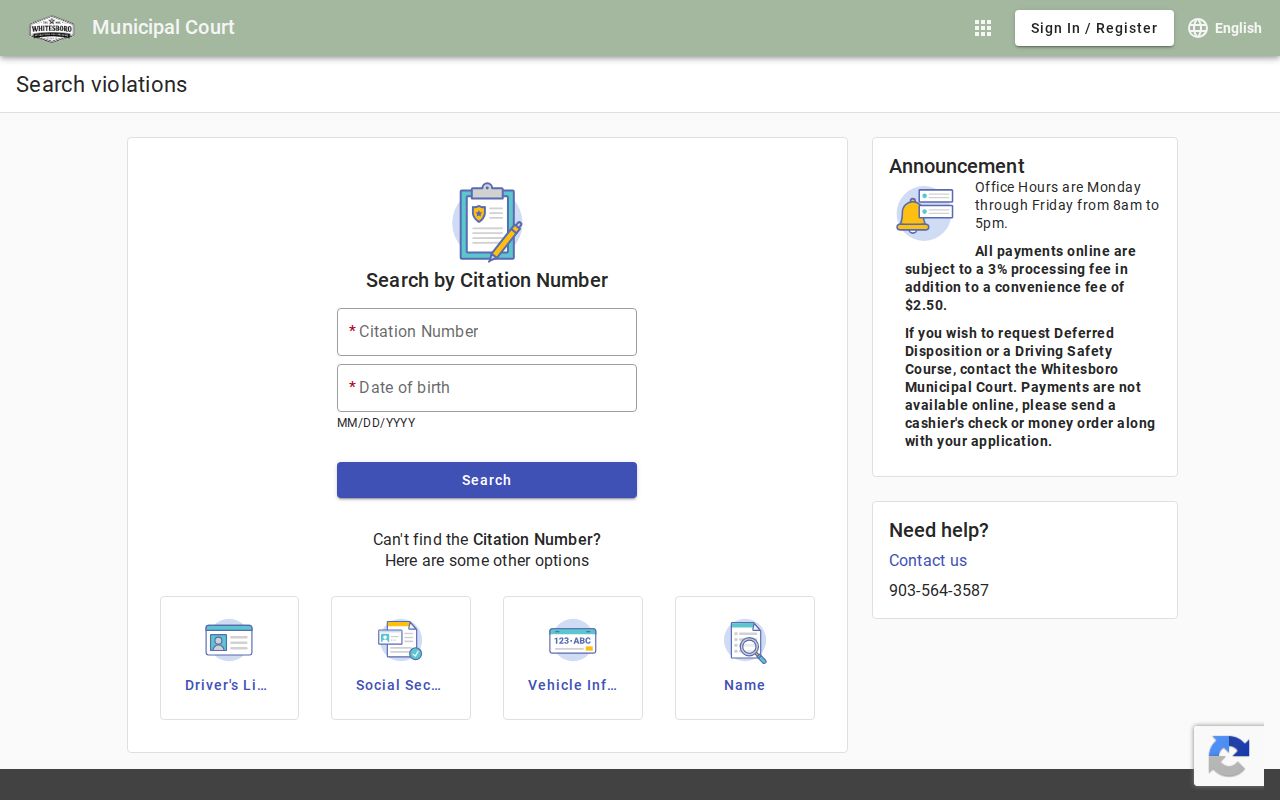Screen dimensions: 1280x800
Task: Click the announcement bell icon
Action: [x=923, y=213]
